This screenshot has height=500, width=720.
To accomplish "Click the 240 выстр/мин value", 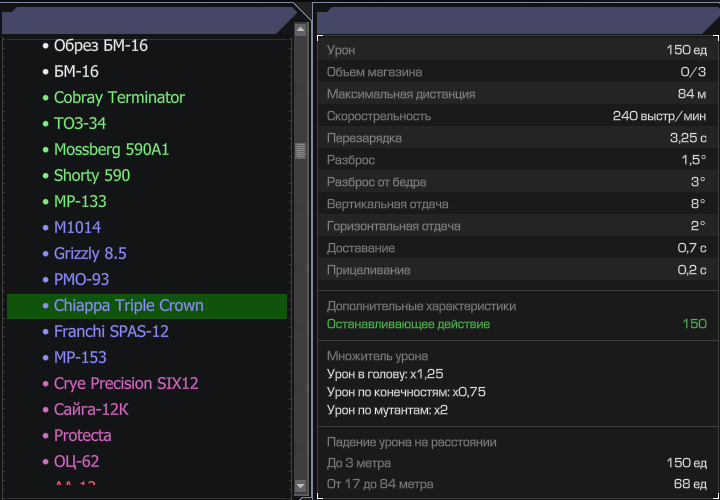I will coord(659,116).
